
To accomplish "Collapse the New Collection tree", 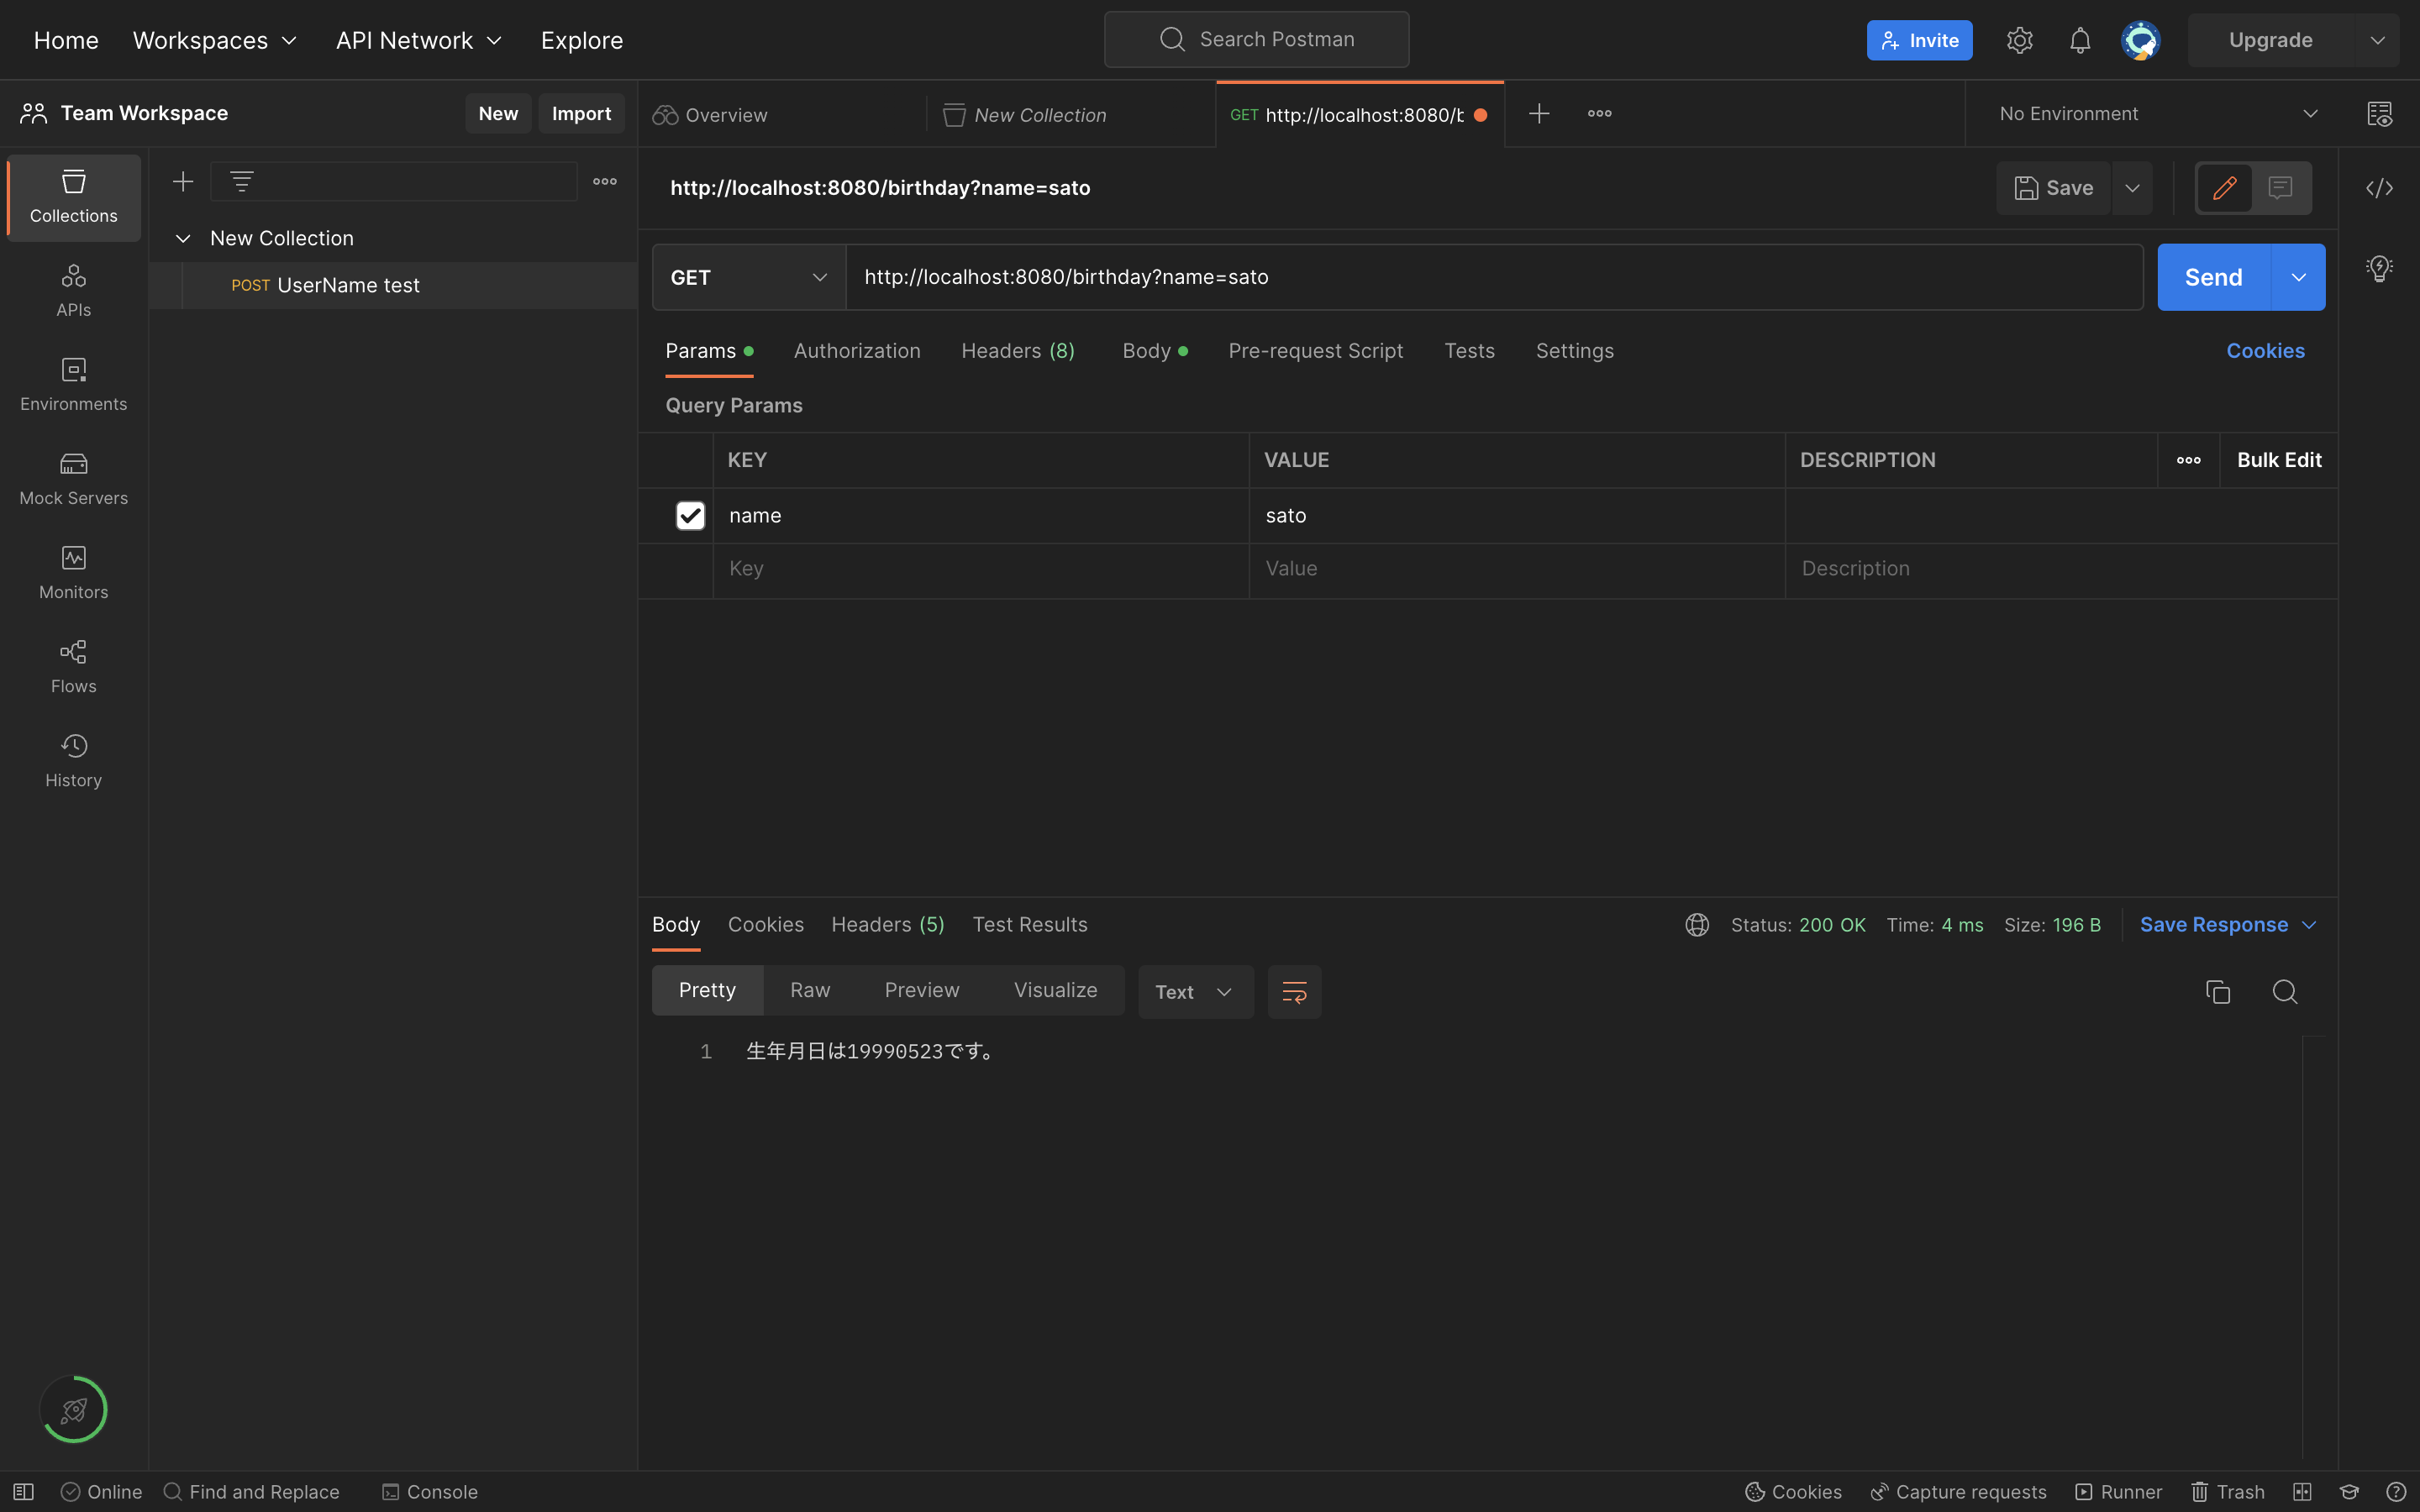I will (183, 238).
